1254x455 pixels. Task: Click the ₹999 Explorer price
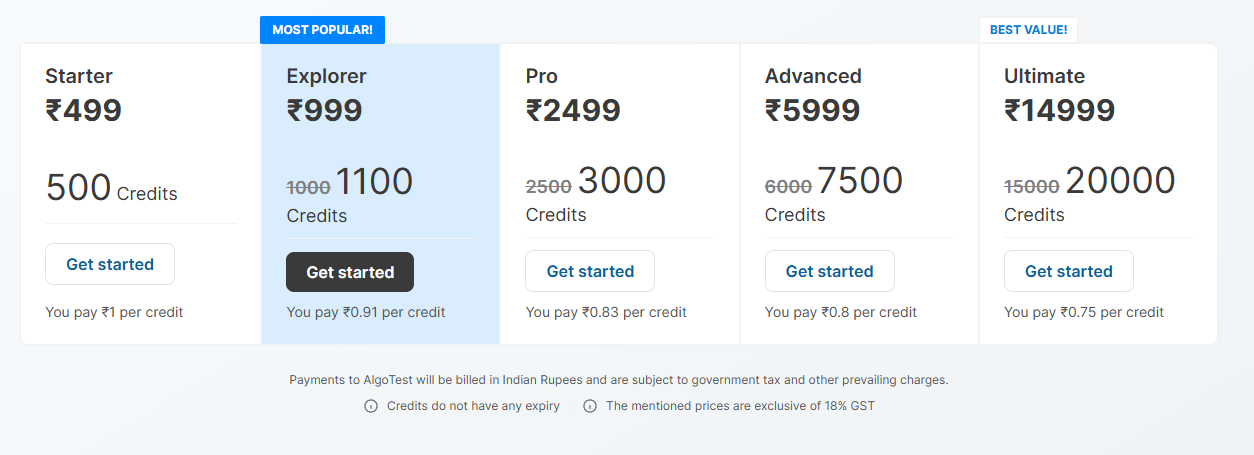coord(324,110)
